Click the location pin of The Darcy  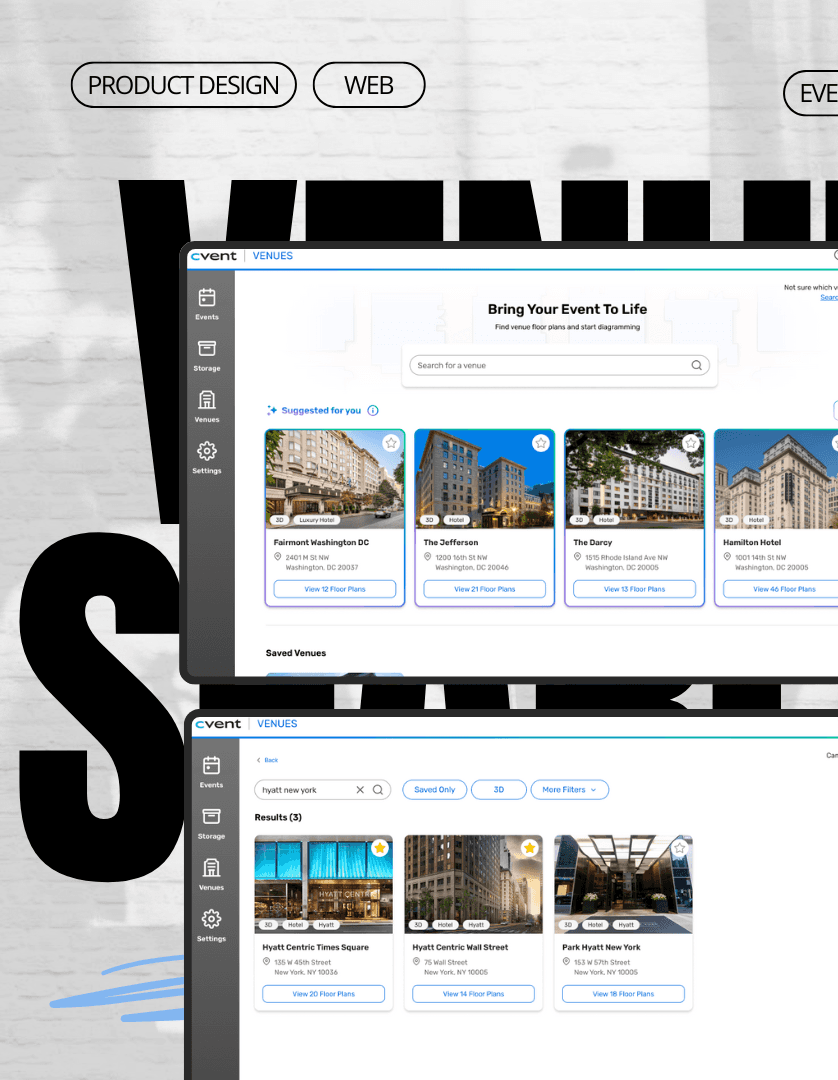pos(578,557)
